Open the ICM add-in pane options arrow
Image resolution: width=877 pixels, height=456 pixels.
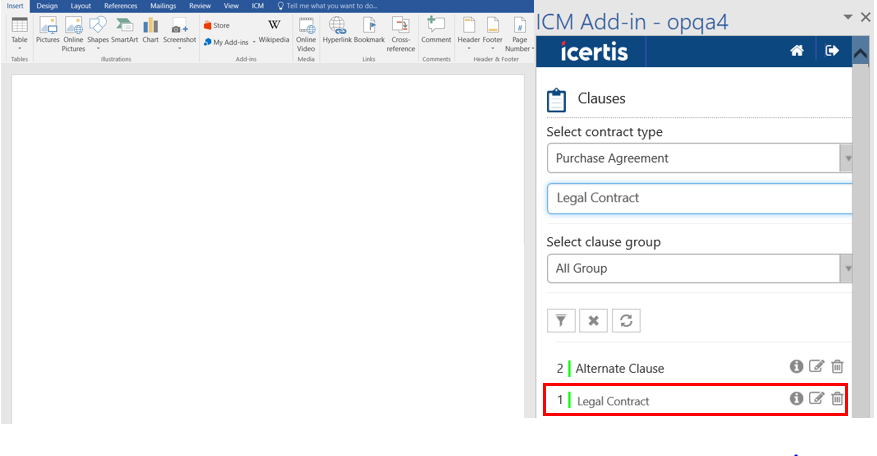tap(848, 17)
